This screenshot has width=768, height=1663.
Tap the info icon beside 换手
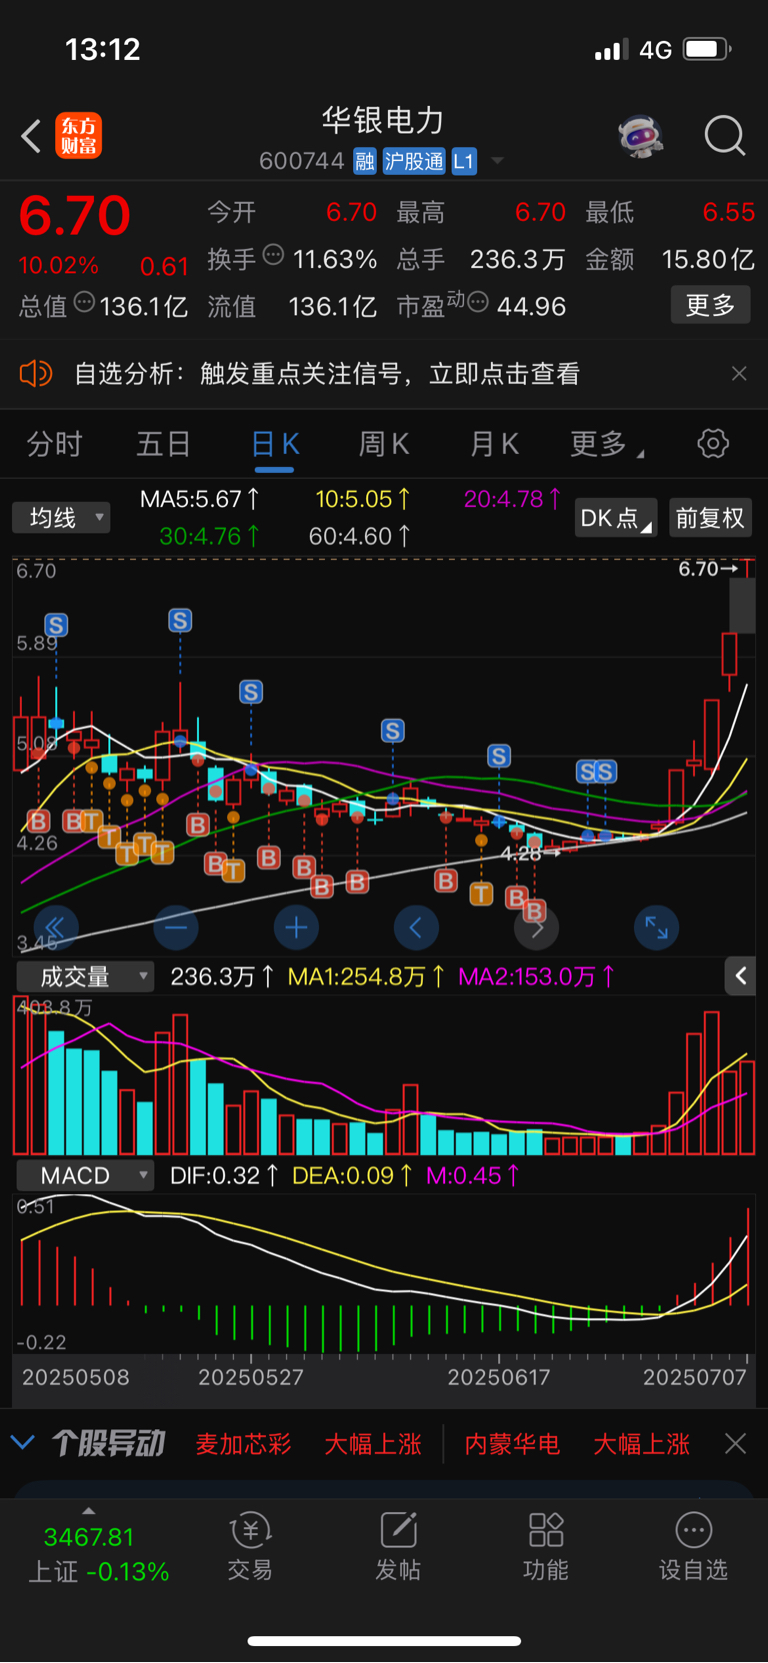click(273, 255)
